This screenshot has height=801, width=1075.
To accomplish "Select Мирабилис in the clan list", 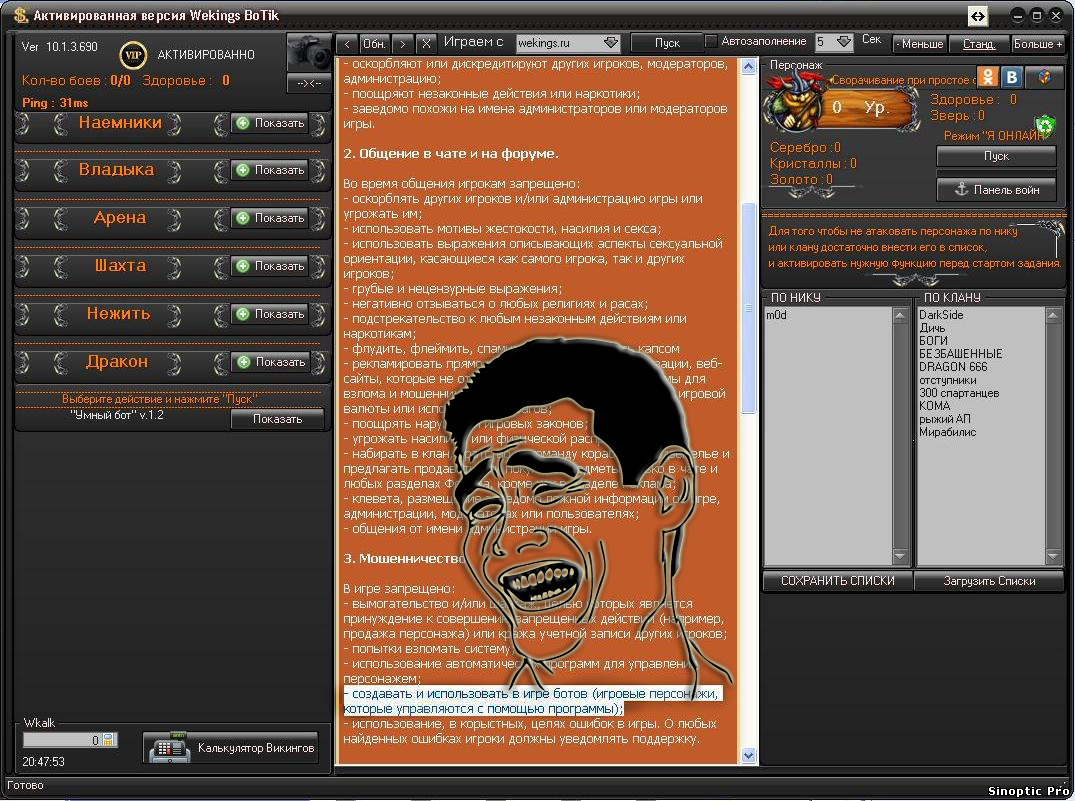I will [947, 432].
